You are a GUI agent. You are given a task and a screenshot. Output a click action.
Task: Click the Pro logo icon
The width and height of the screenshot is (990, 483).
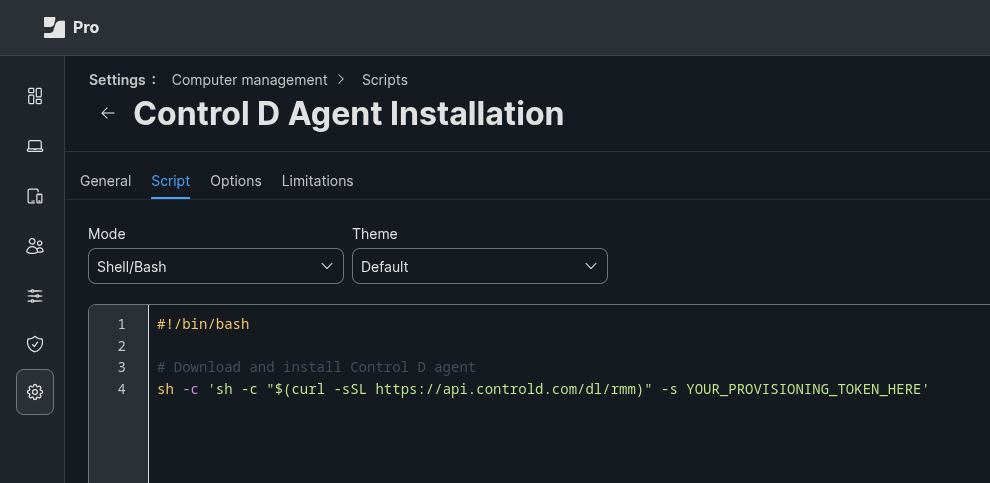54,28
